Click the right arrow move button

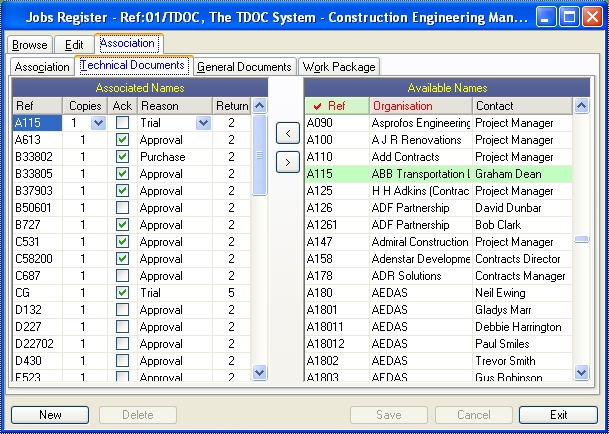(288, 162)
